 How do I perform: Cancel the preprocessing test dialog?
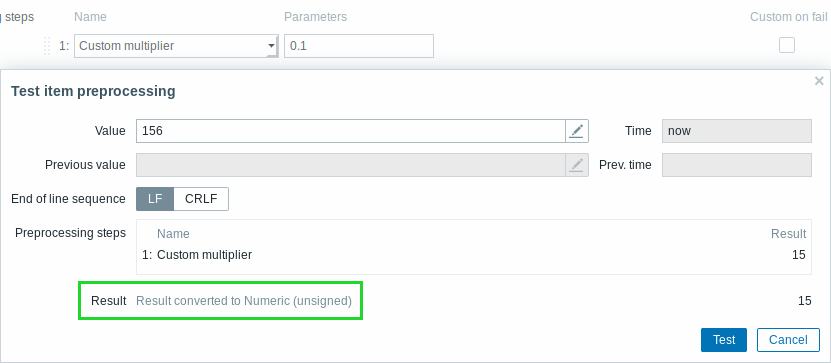click(788, 340)
